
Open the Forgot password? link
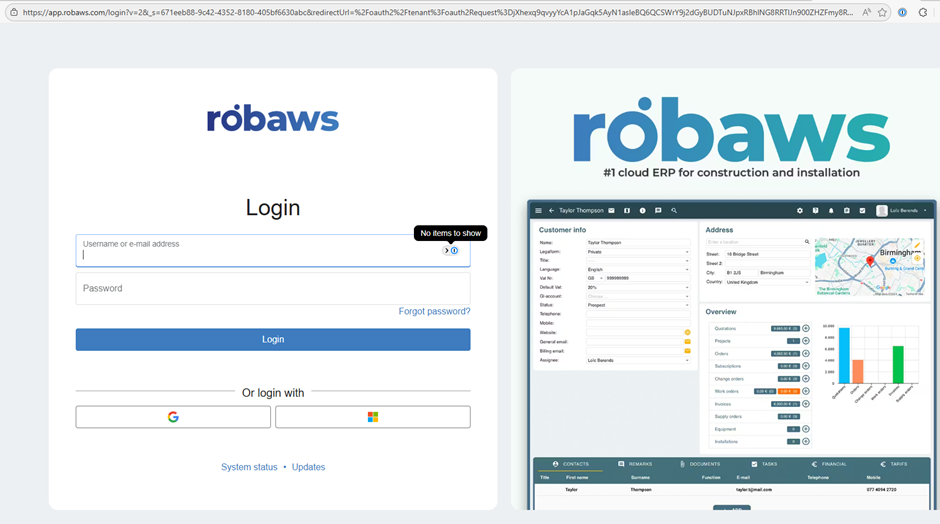(434, 311)
